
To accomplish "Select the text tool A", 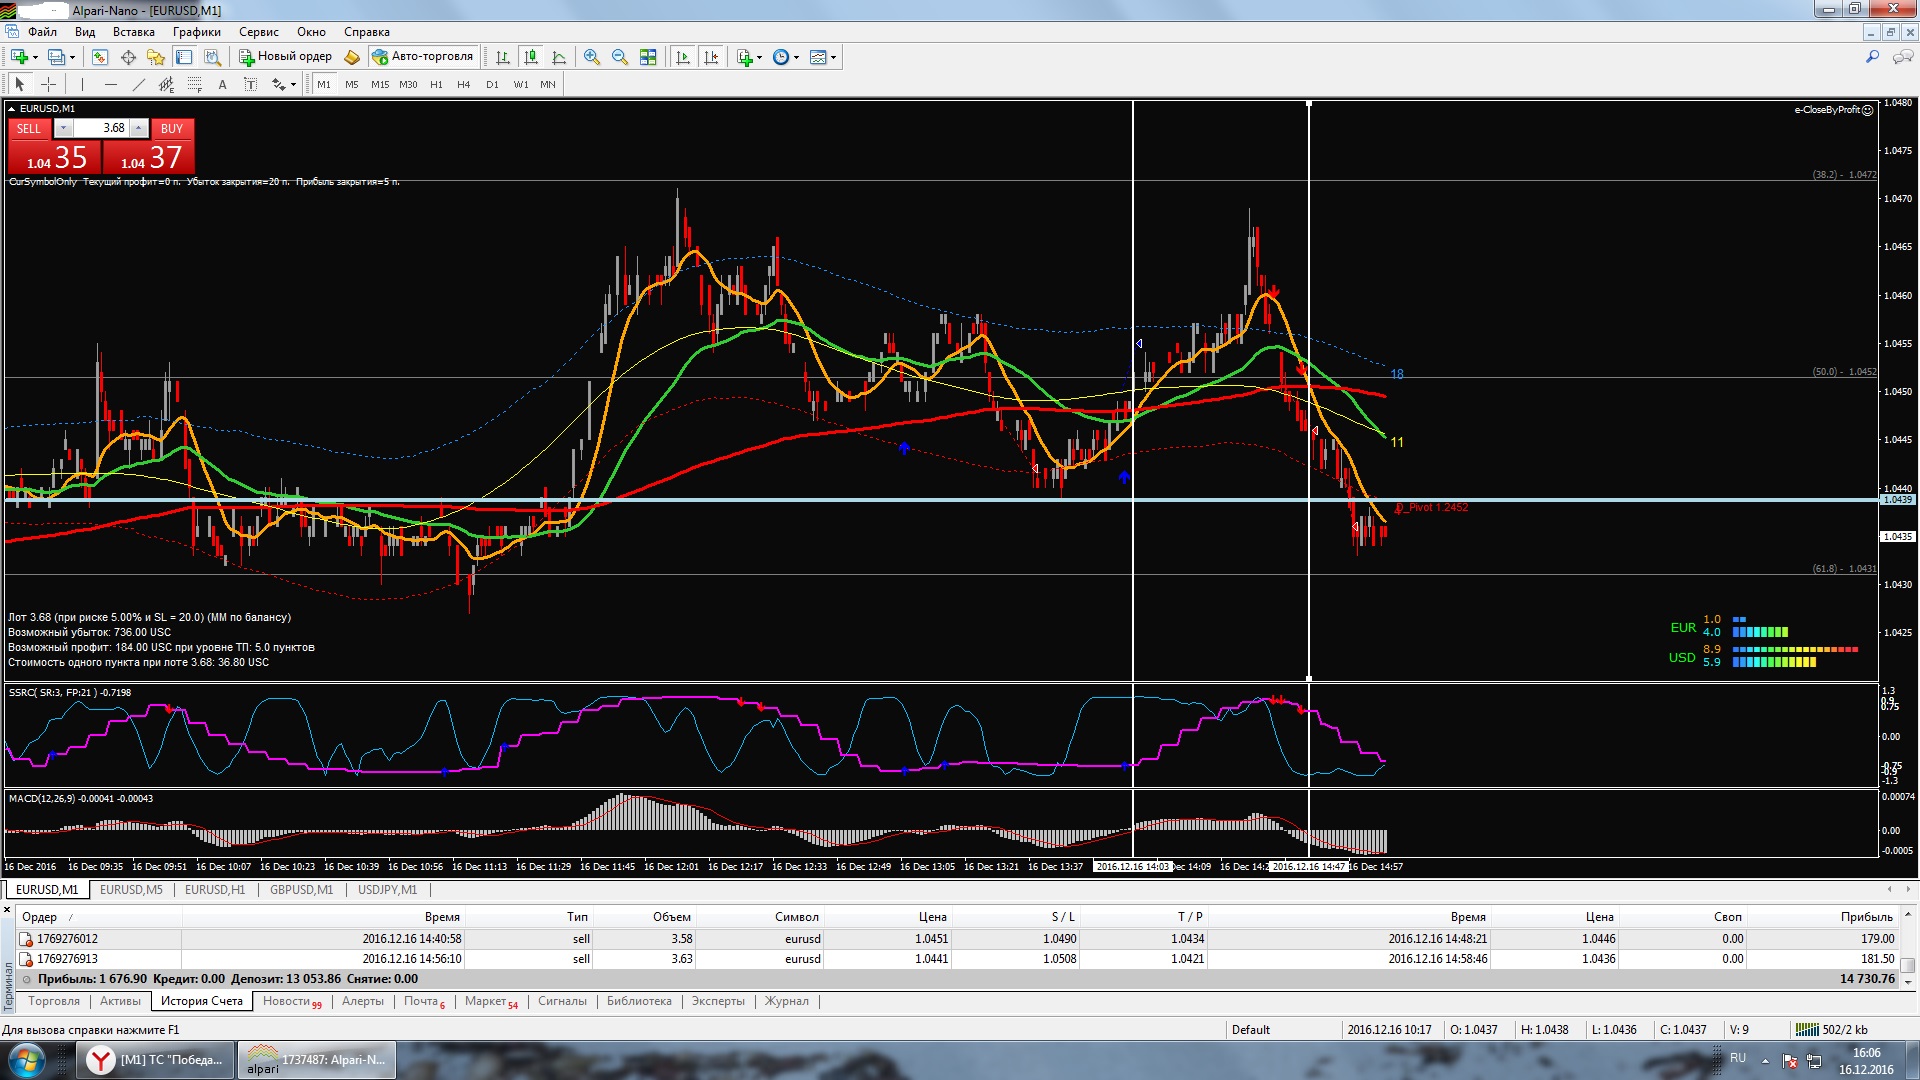I will [x=222, y=84].
